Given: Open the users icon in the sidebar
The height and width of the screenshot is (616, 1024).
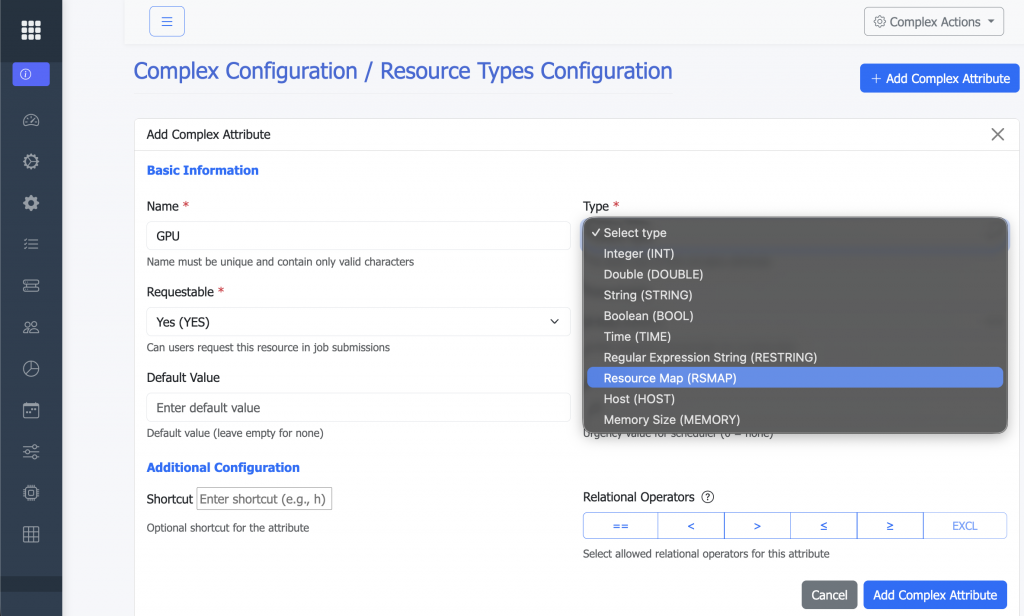Looking at the screenshot, I should pos(31,327).
